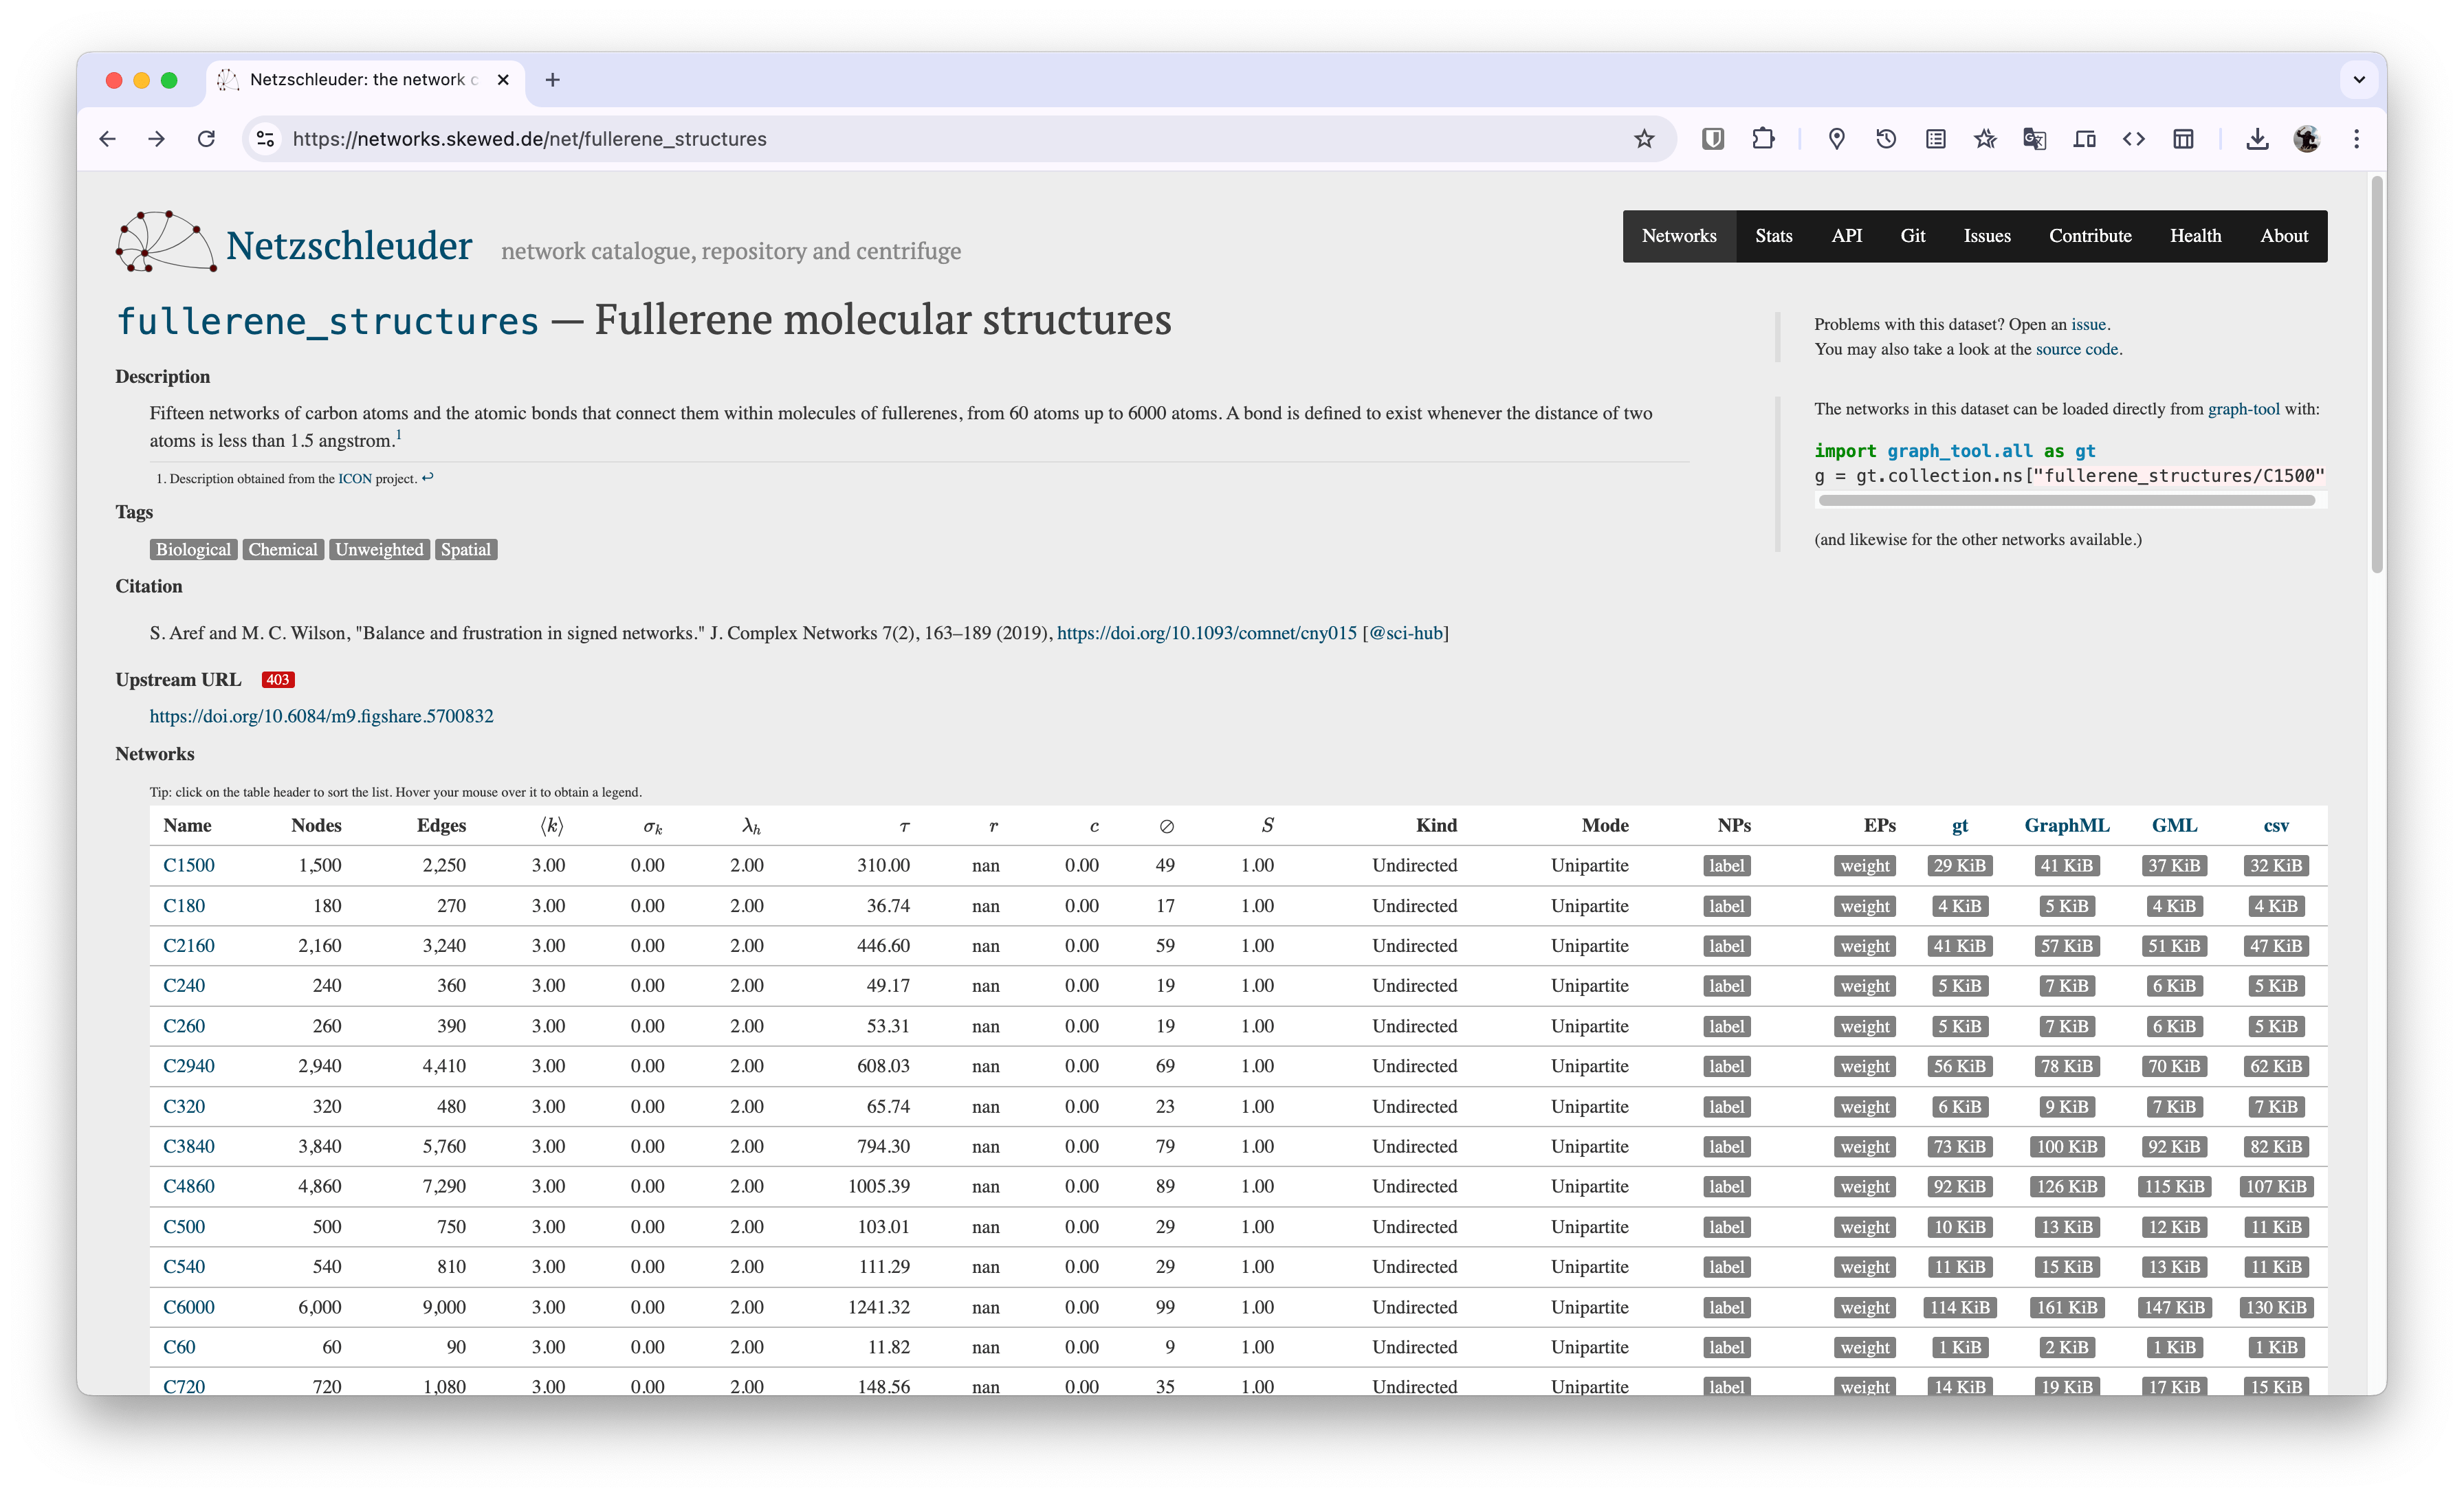Click the reload page icon
The width and height of the screenshot is (2464, 1497).
[x=206, y=139]
